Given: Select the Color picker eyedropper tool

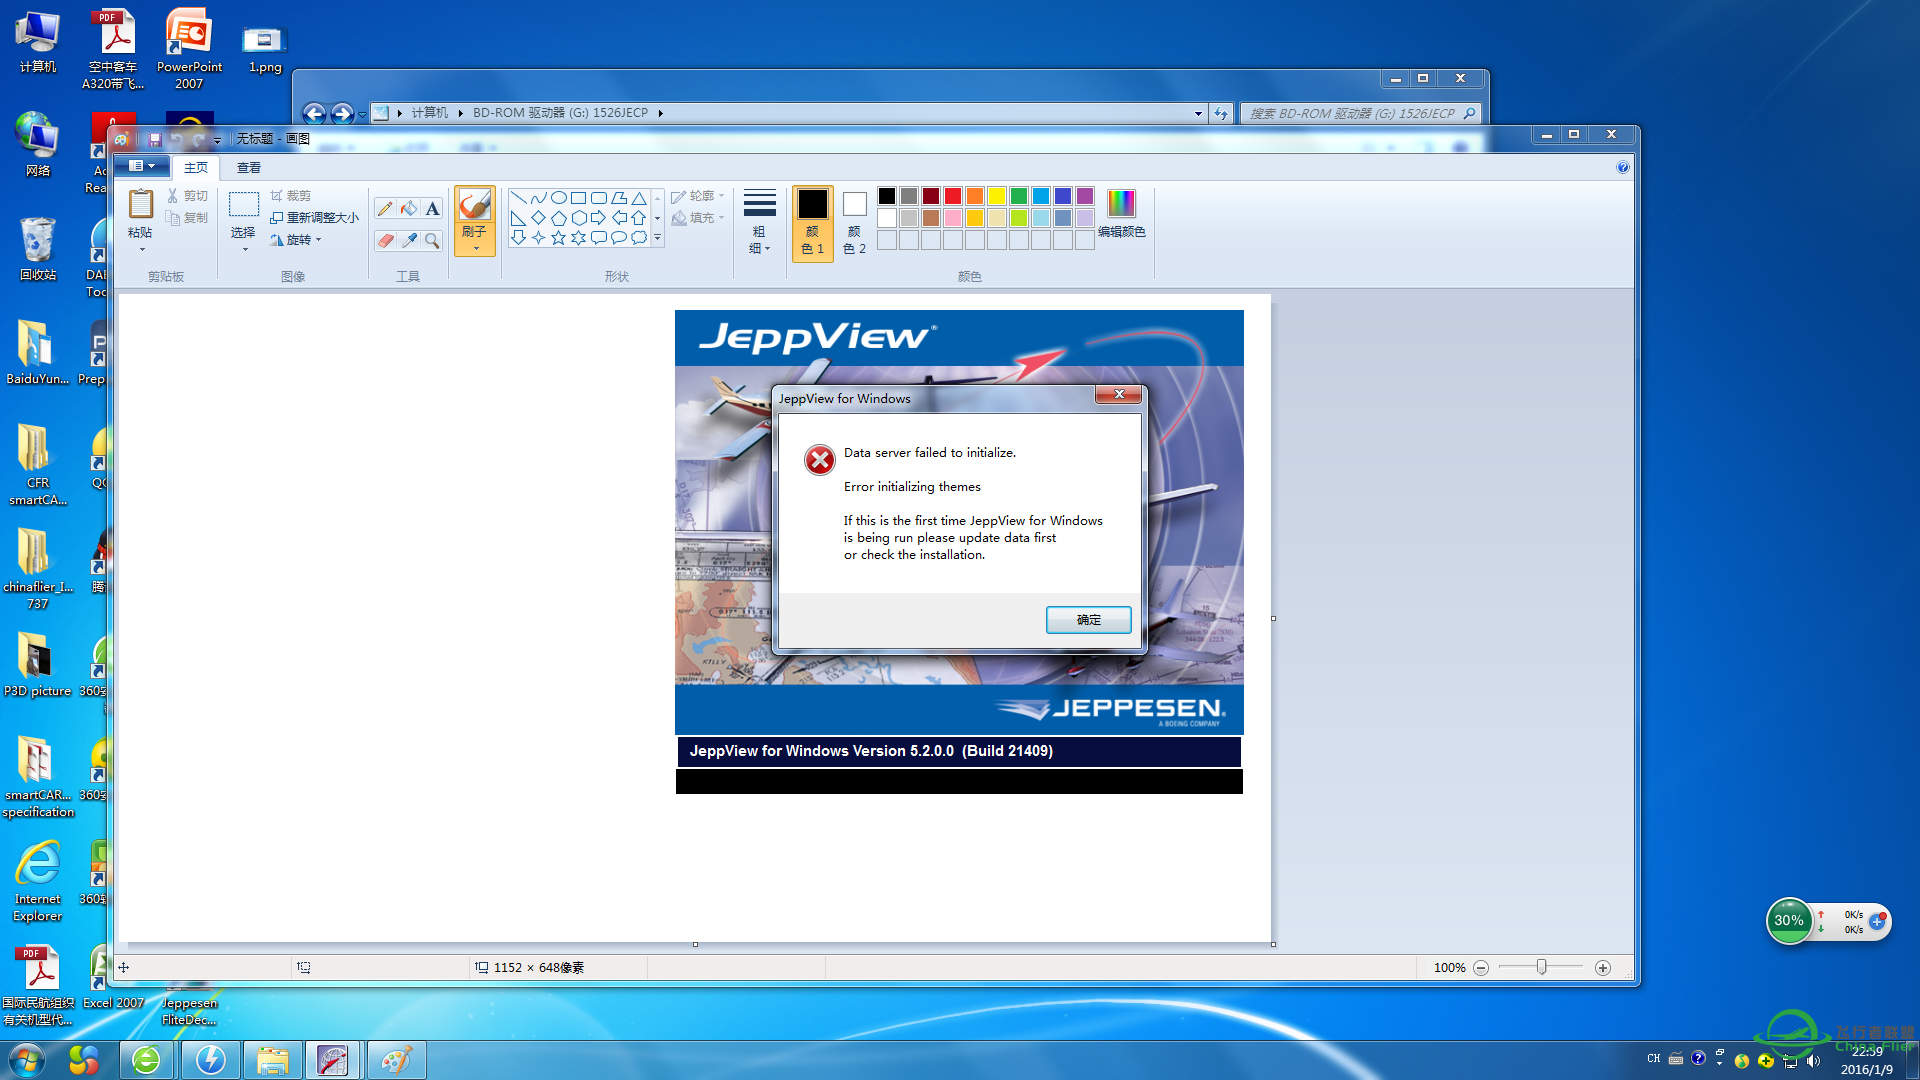Looking at the screenshot, I should tap(409, 241).
